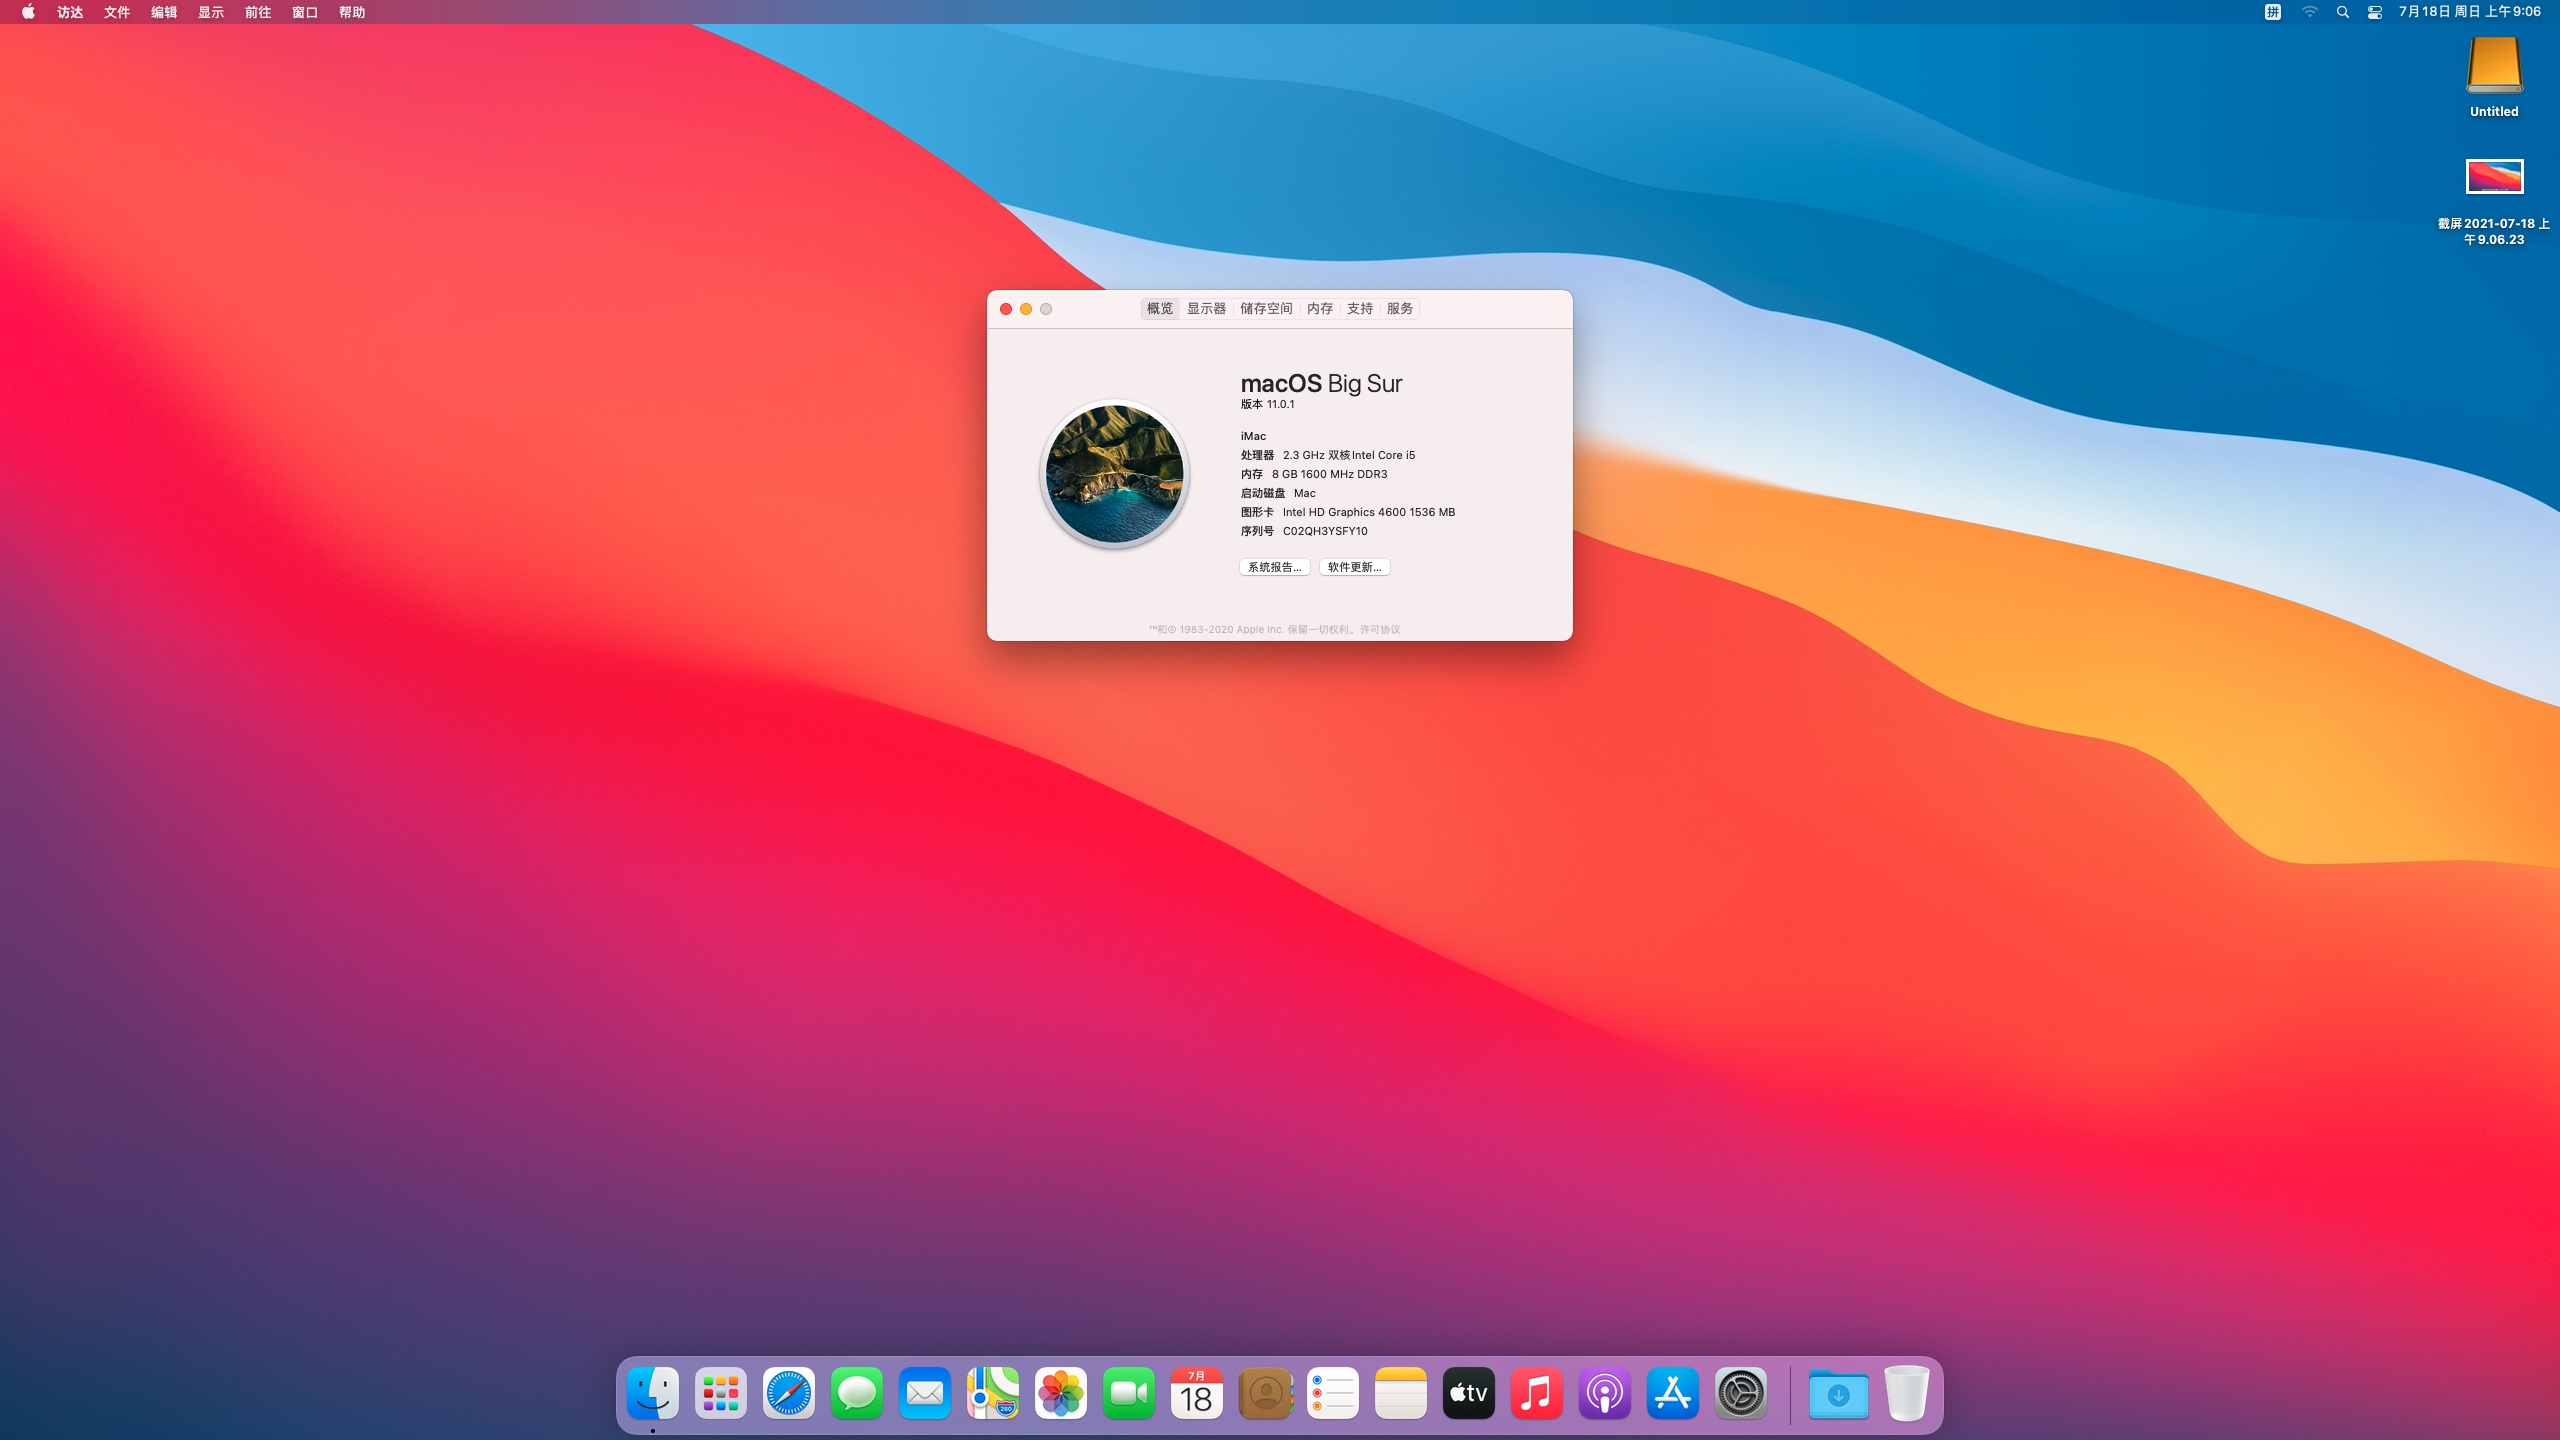Open Spotlight search in menu bar

(2342, 12)
